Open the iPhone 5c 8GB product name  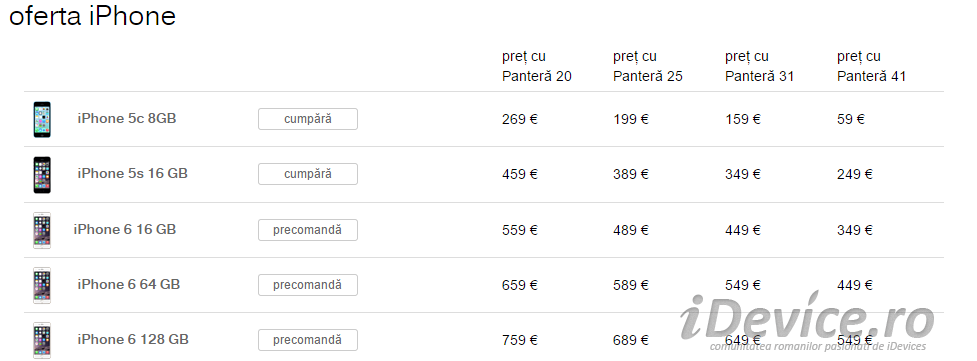[x=126, y=118]
